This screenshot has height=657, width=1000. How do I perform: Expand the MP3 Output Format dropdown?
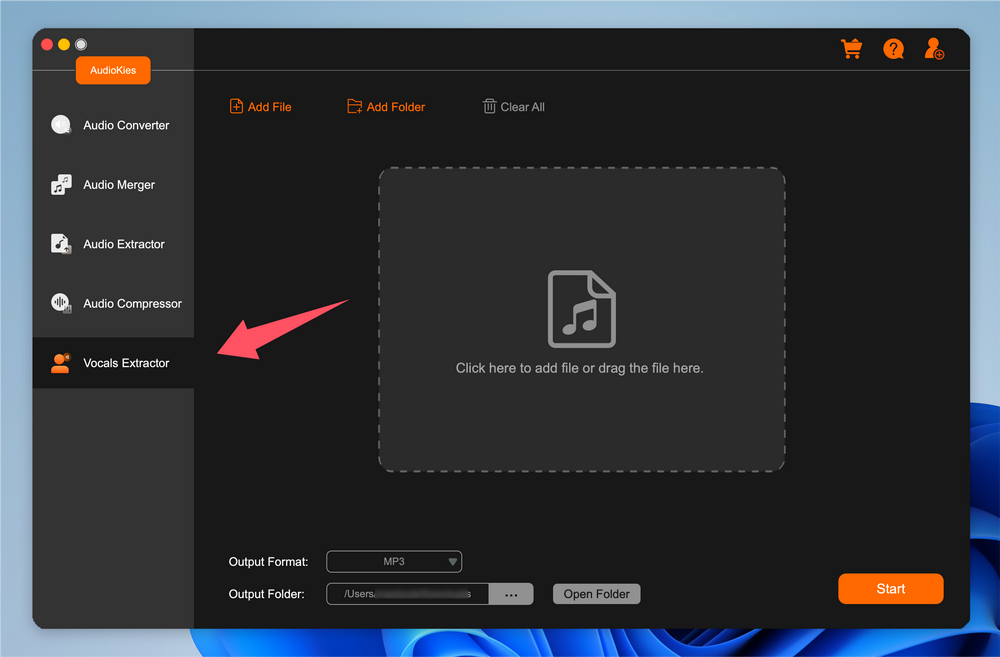pyautogui.click(x=394, y=562)
